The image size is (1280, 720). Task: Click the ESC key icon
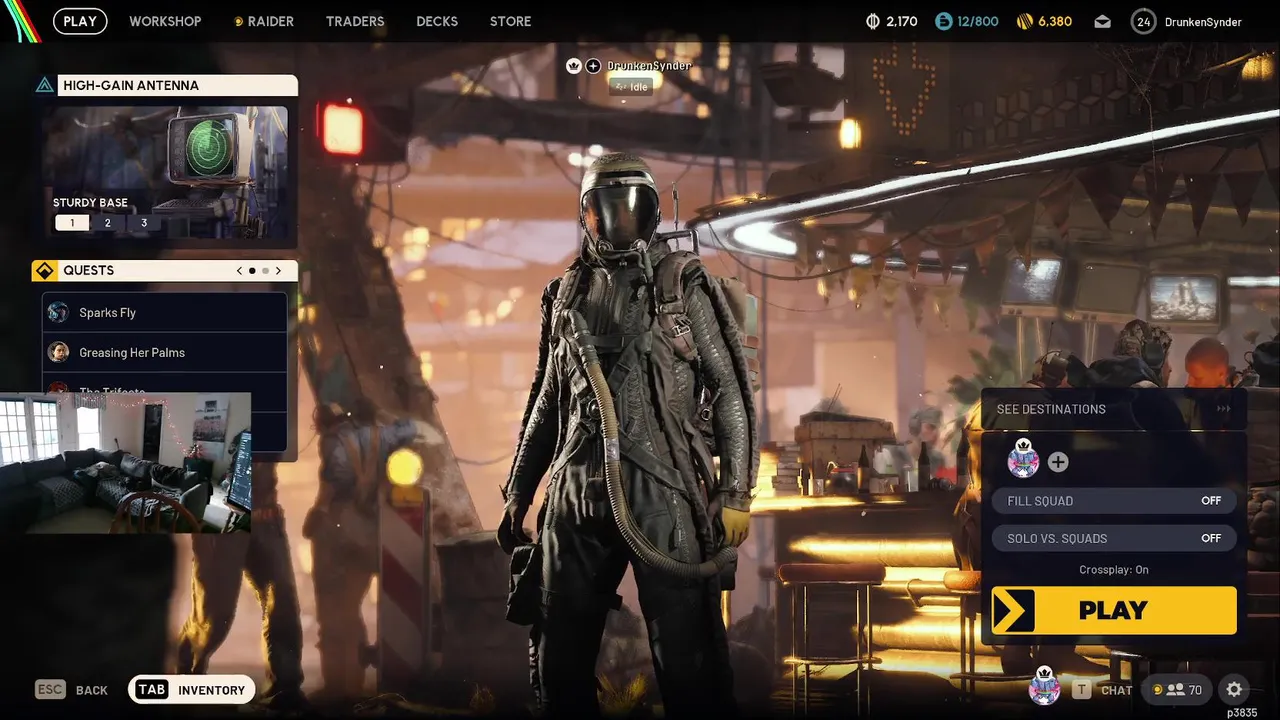tap(50, 690)
